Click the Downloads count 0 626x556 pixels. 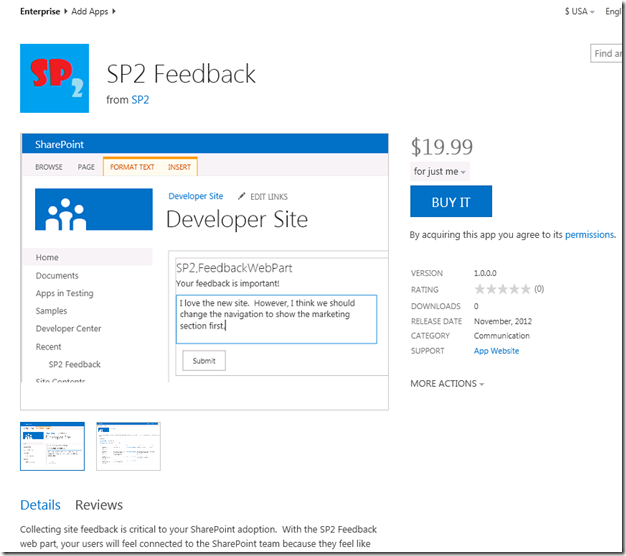coord(476,306)
